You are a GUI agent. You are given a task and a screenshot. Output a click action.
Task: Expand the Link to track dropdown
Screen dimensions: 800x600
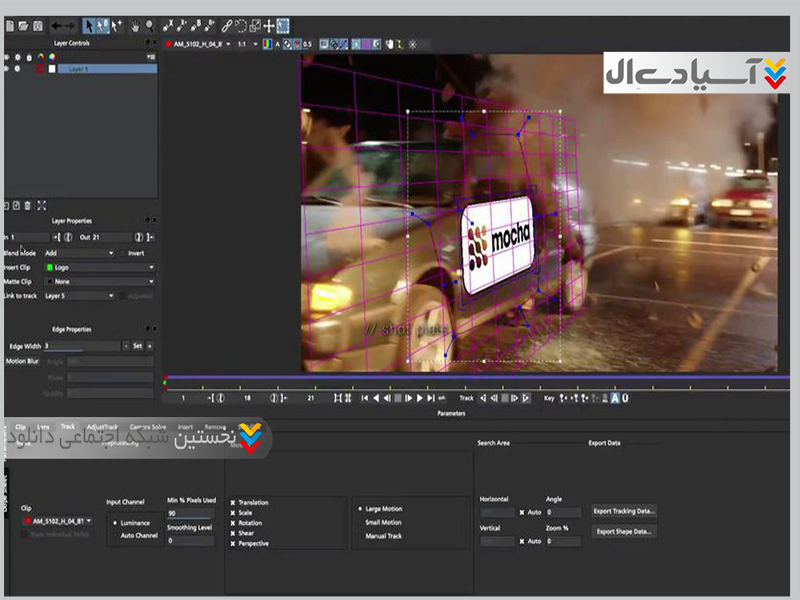(80, 296)
